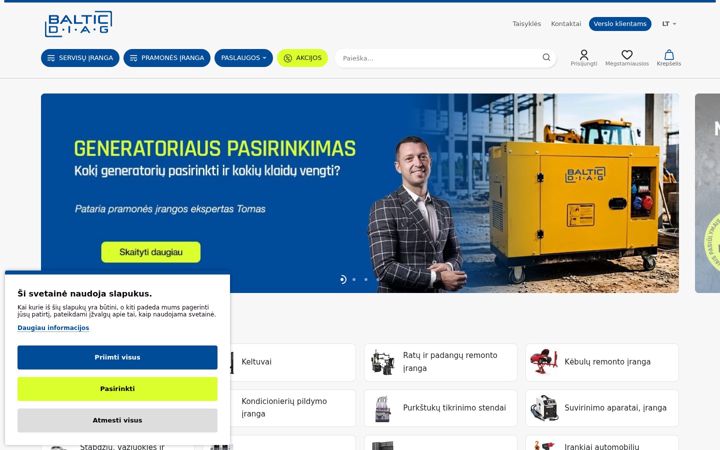
Task: Select the first carousel slide indicator
Action: (343, 279)
